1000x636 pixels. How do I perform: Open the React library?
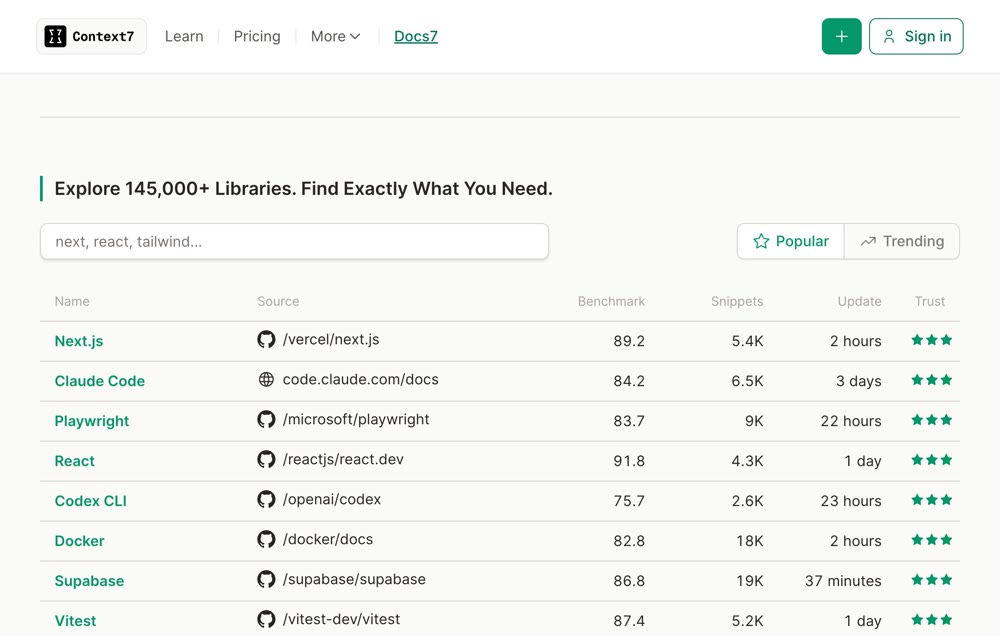[75, 461]
